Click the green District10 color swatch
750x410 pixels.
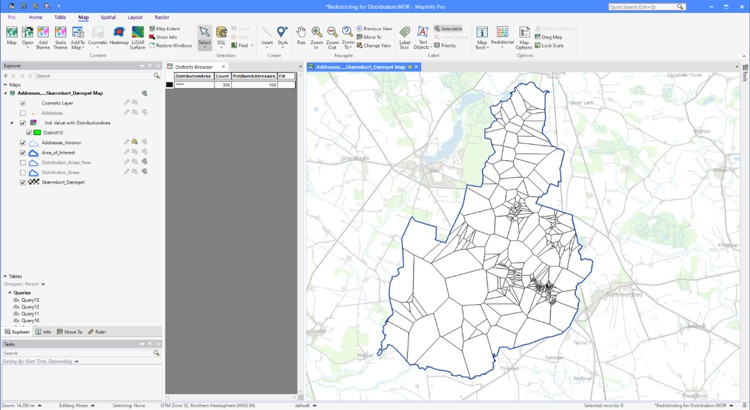tap(36, 132)
